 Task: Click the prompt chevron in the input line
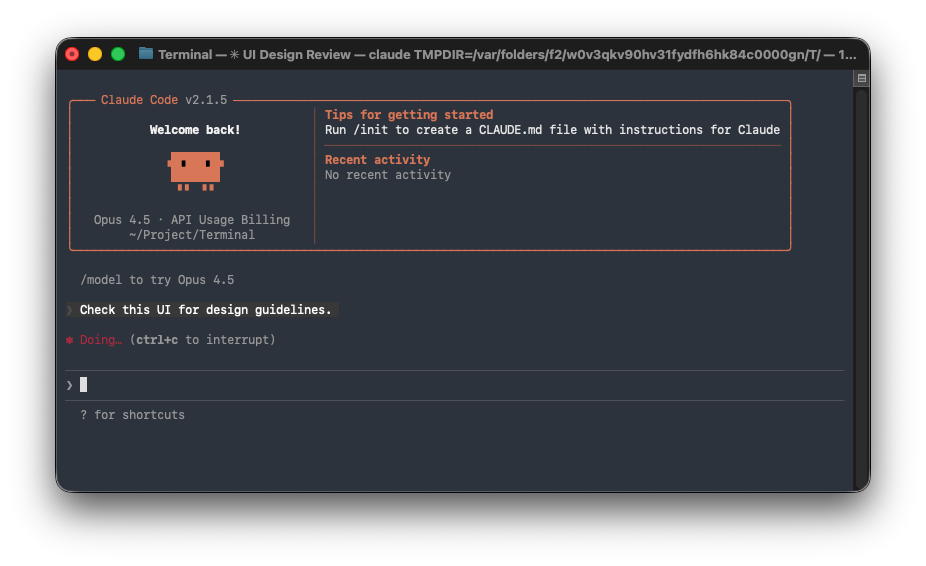click(70, 385)
